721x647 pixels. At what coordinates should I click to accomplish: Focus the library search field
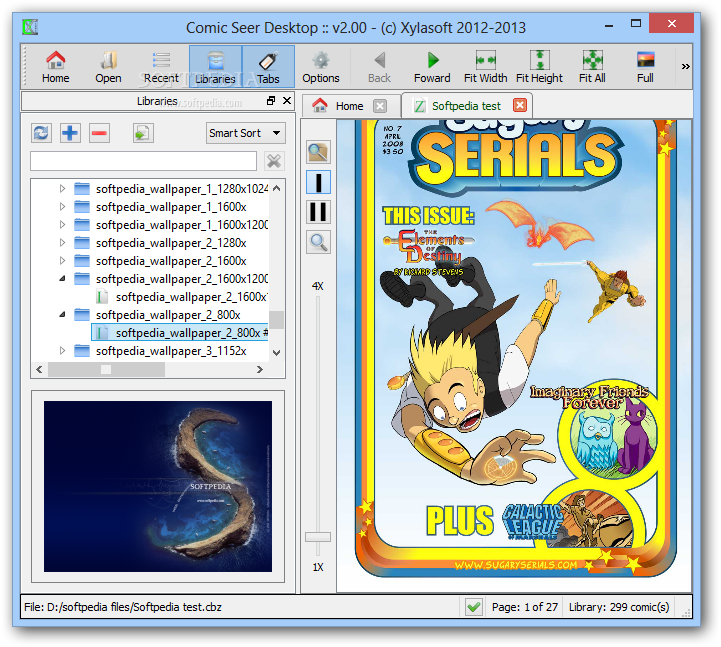143,161
